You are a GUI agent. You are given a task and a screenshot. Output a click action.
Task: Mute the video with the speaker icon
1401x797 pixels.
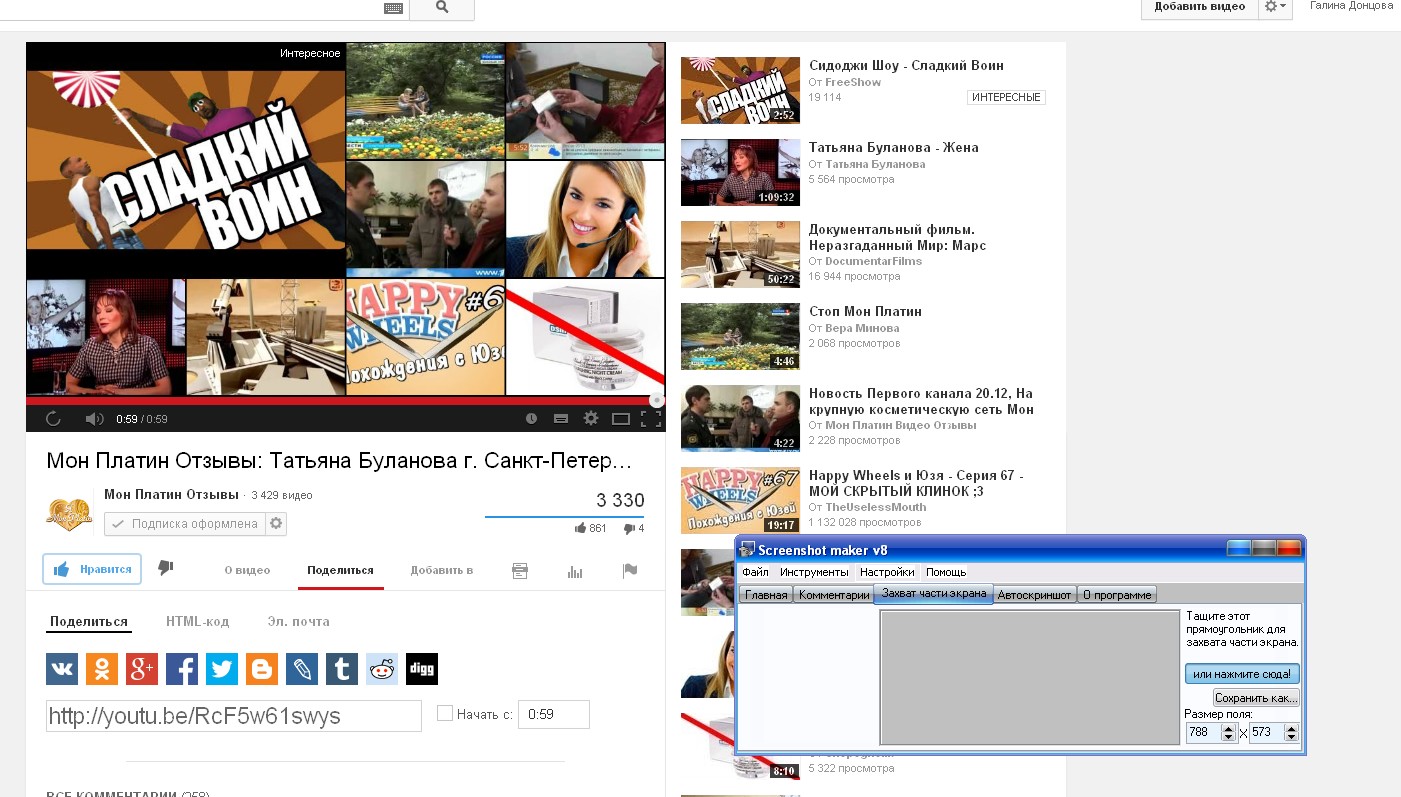coord(94,419)
